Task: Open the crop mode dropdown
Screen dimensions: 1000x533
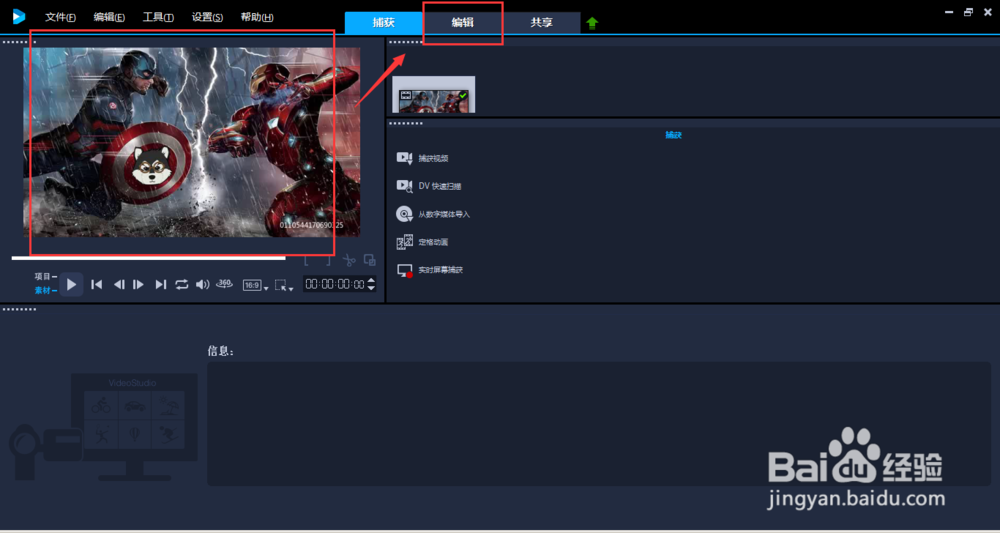Action: tap(284, 286)
